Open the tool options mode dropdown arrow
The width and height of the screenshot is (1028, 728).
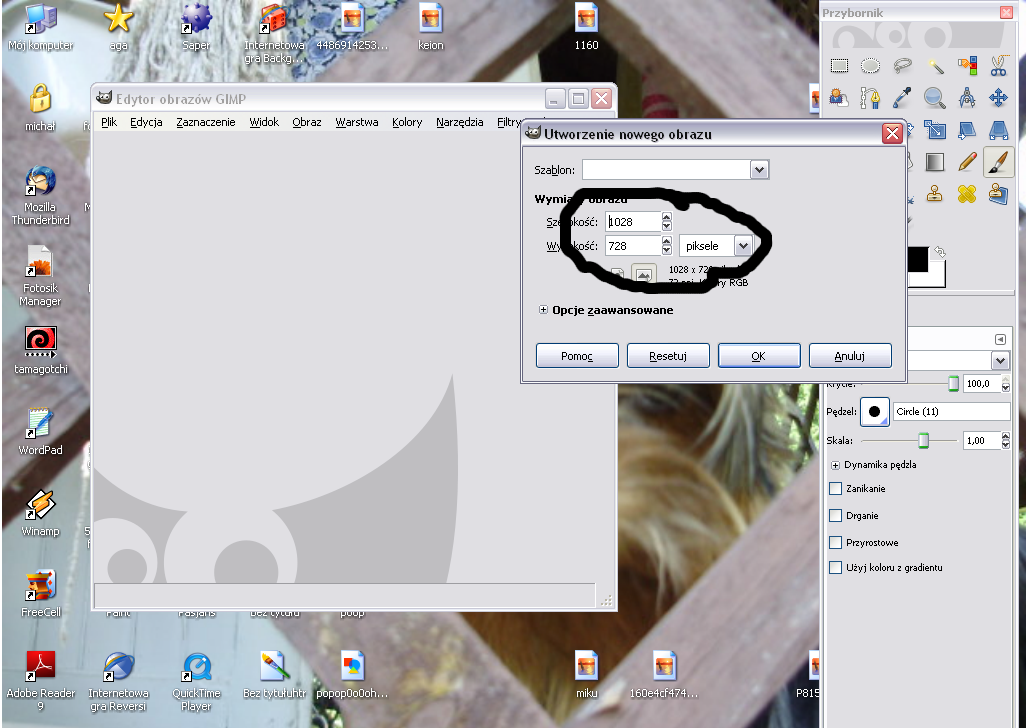click(1000, 360)
